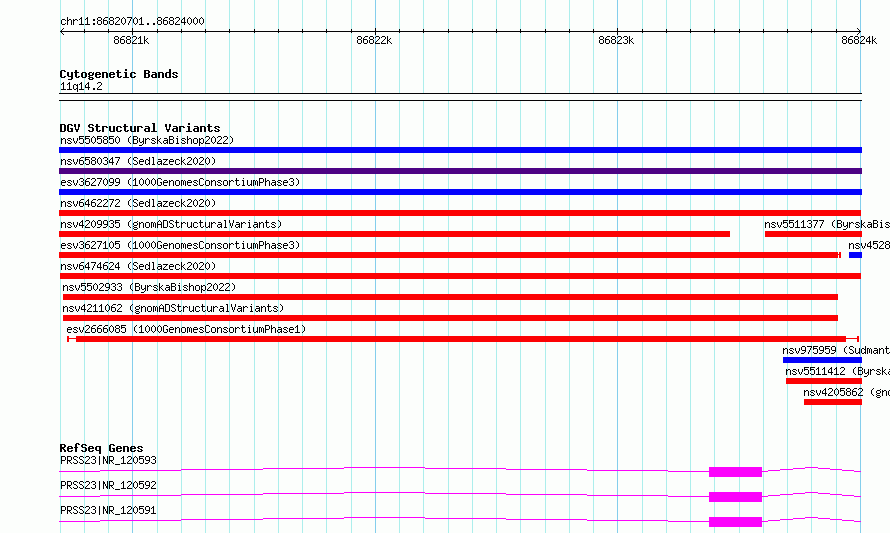Screen dimensions: 890x533
Task: Open esv3627105 (1000GenomesConsortiumPhase3) label
Action: [180, 245]
